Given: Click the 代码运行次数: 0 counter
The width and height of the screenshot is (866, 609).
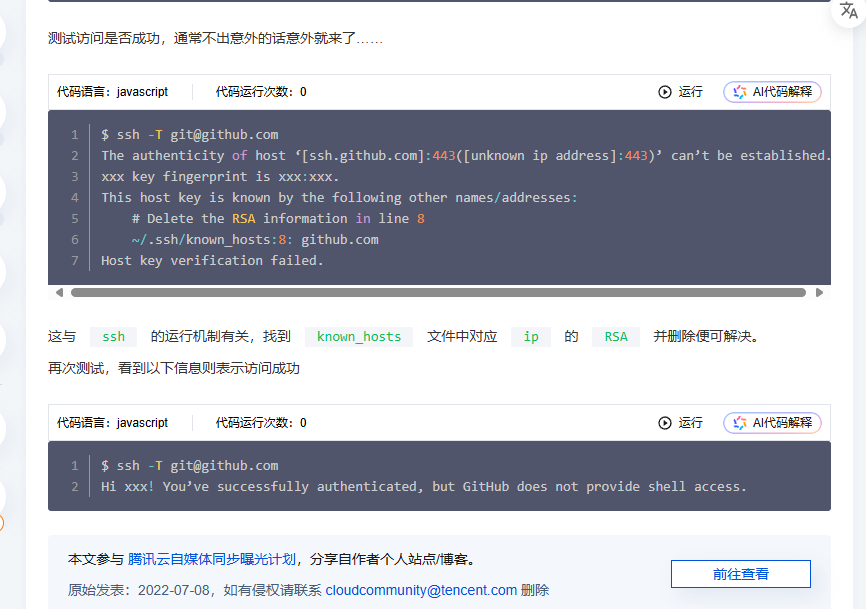Looking at the screenshot, I should [261, 92].
